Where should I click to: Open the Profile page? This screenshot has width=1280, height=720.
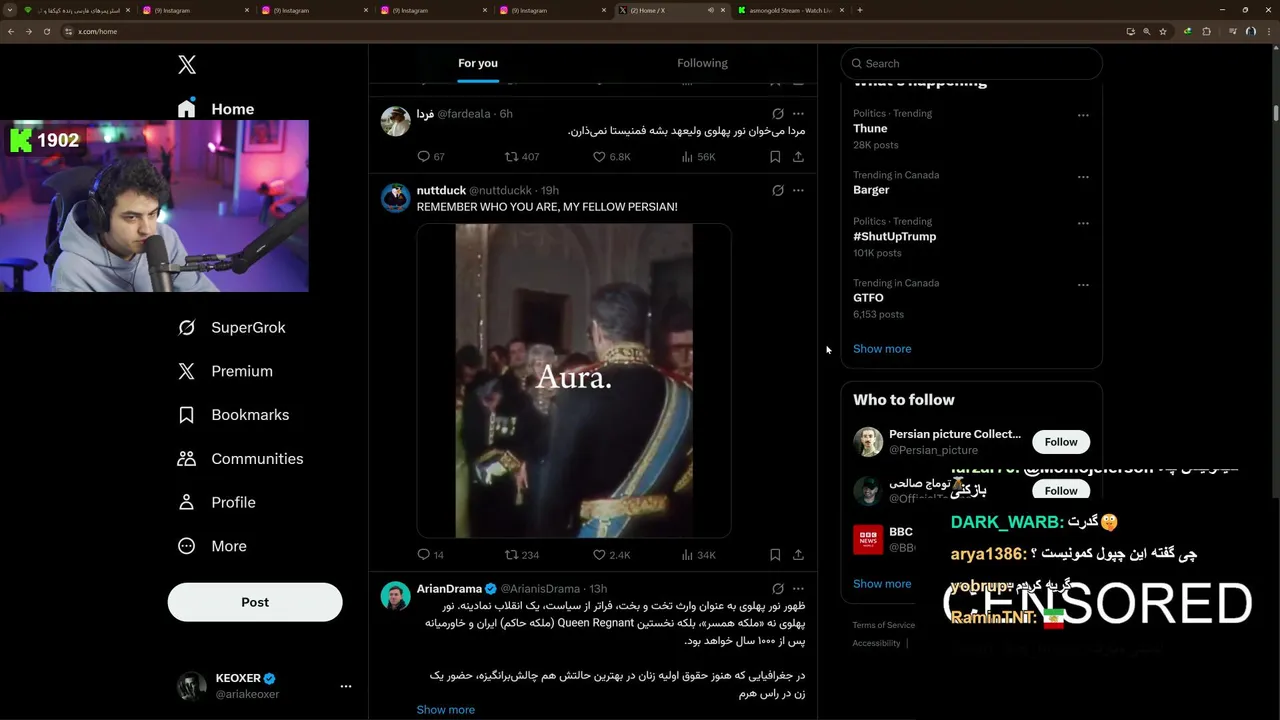point(216,503)
